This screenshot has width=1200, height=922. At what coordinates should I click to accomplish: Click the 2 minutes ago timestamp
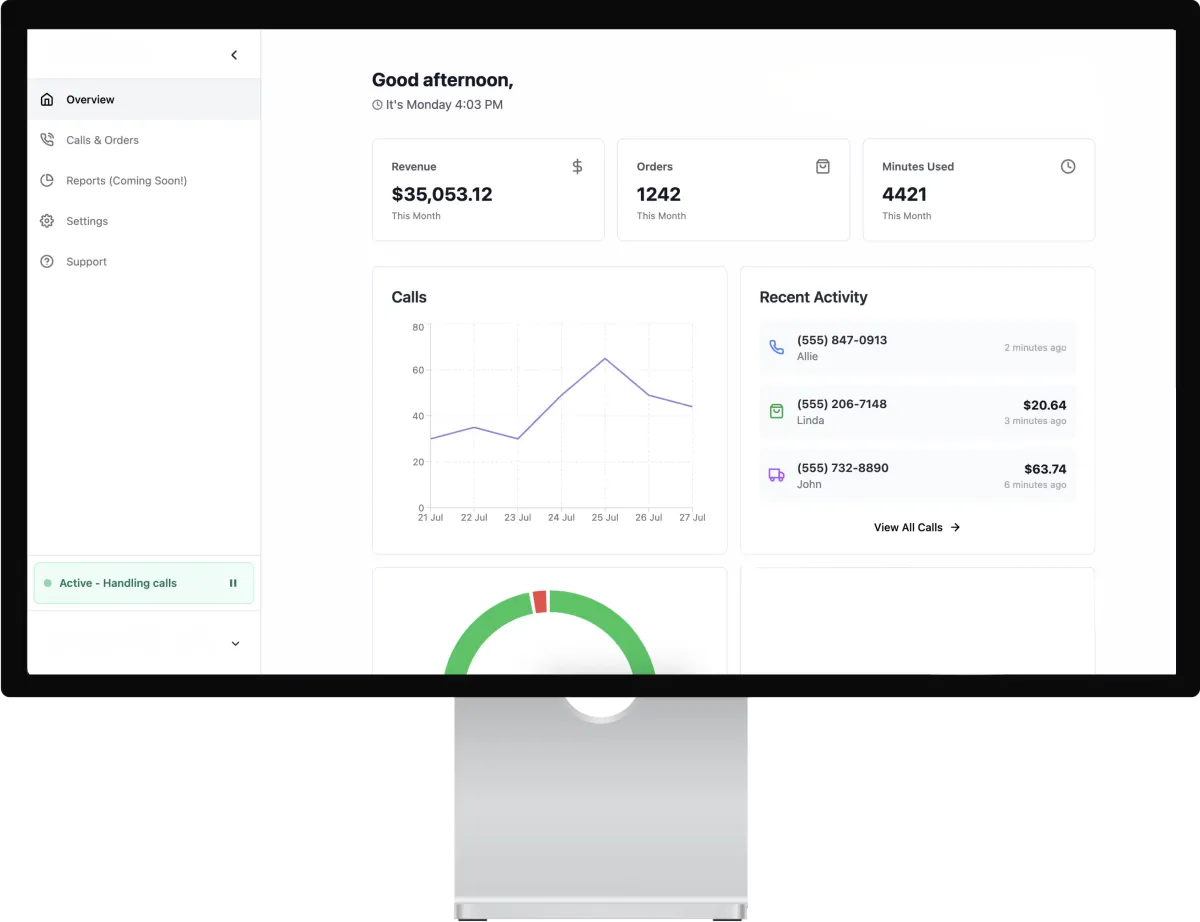coord(1035,348)
